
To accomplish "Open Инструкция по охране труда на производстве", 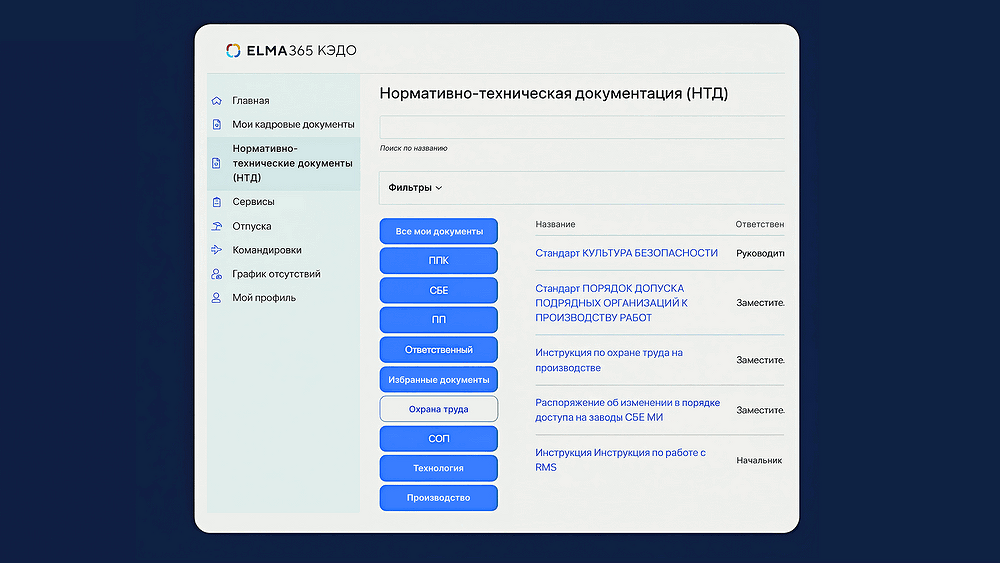I will (x=608, y=360).
